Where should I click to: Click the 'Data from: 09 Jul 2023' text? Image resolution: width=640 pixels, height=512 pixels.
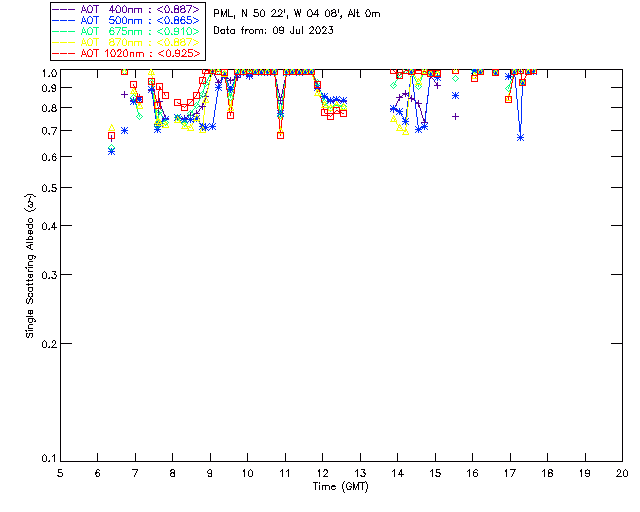(x=273, y=31)
